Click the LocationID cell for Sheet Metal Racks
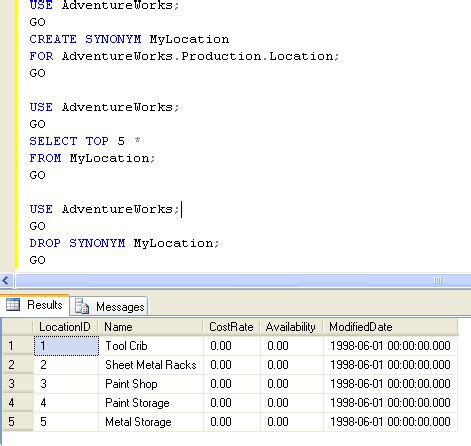 click(66, 365)
